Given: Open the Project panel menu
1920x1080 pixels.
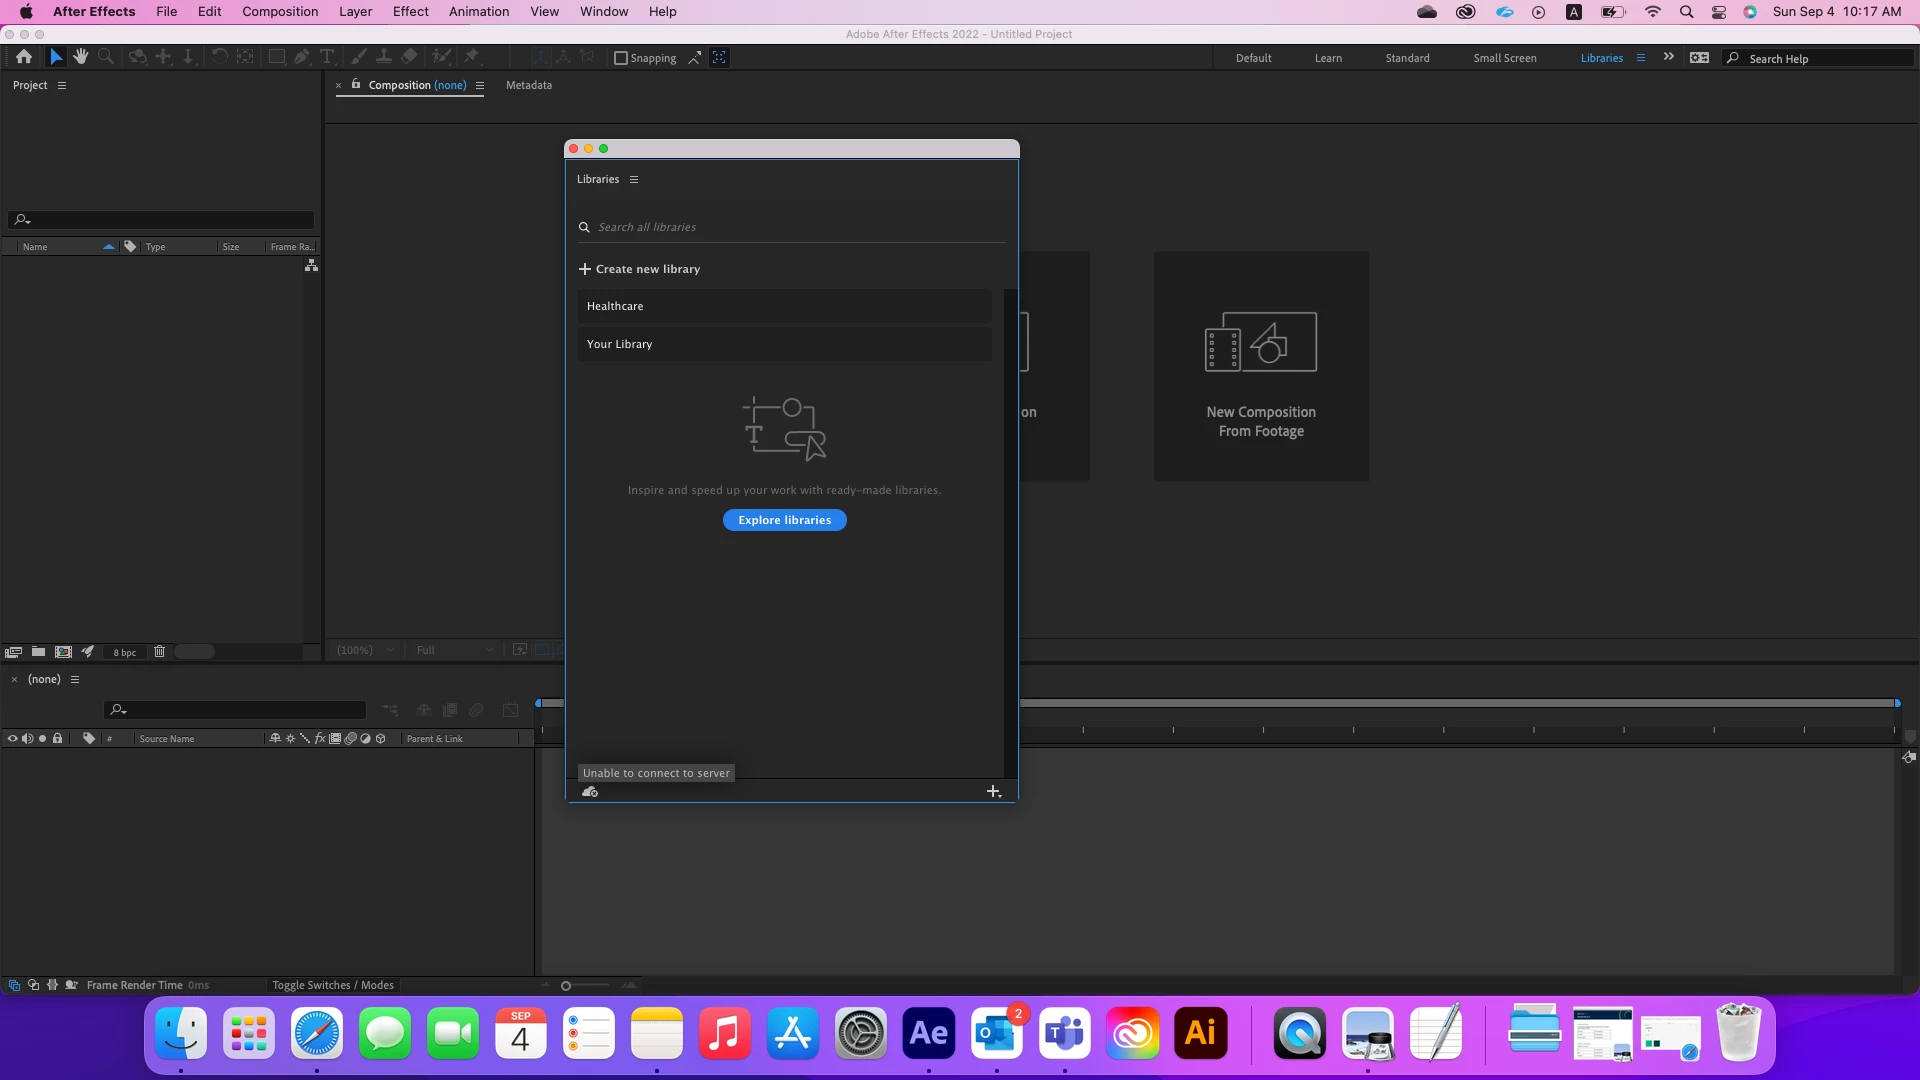Looking at the screenshot, I should [62, 86].
